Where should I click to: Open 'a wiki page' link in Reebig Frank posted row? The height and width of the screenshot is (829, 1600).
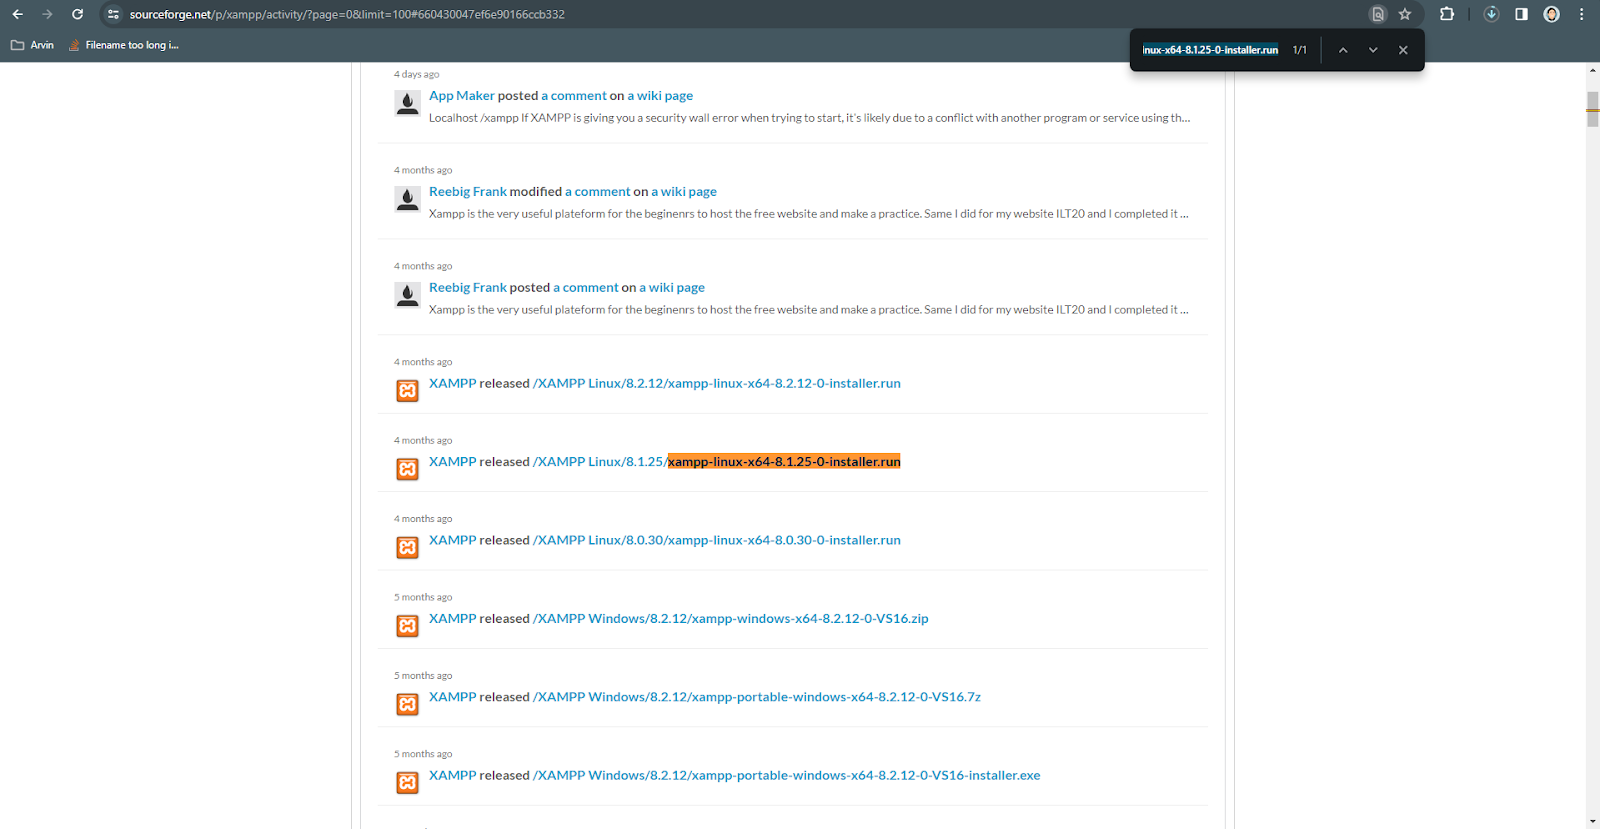(672, 288)
